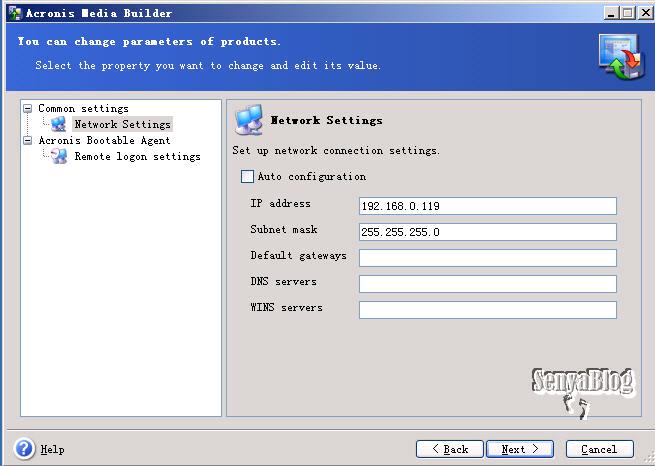Click into the WINS servers field
Image resolution: width=655 pixels, height=466 pixels.
tap(487, 309)
